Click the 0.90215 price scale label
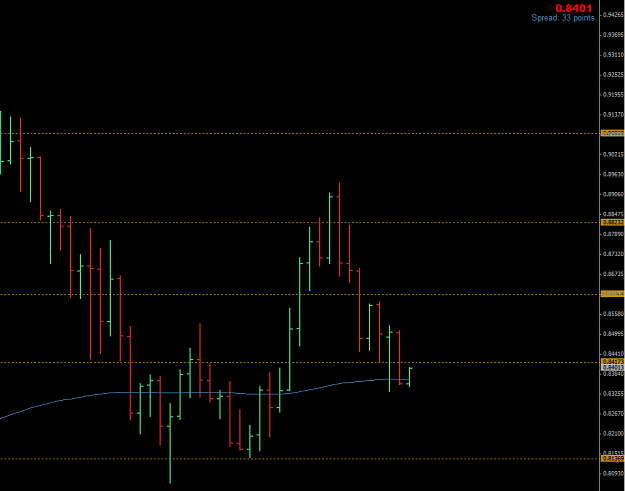 tap(613, 154)
